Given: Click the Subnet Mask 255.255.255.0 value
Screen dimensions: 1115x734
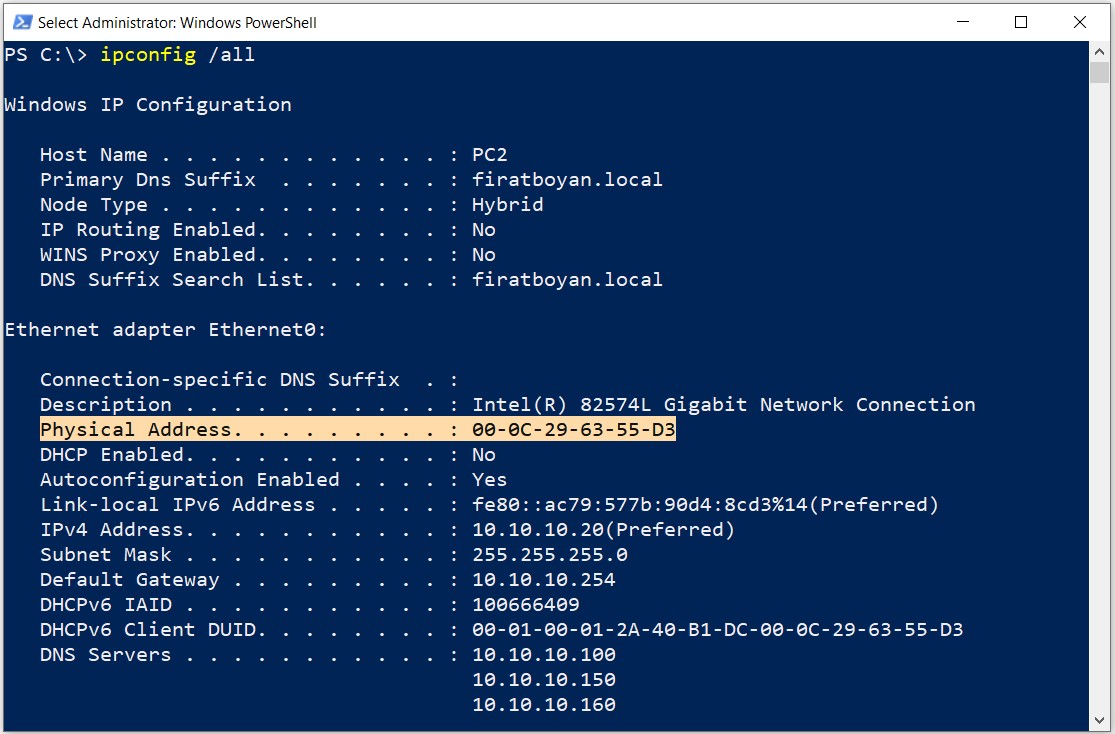Looking at the screenshot, I should coord(550,555).
